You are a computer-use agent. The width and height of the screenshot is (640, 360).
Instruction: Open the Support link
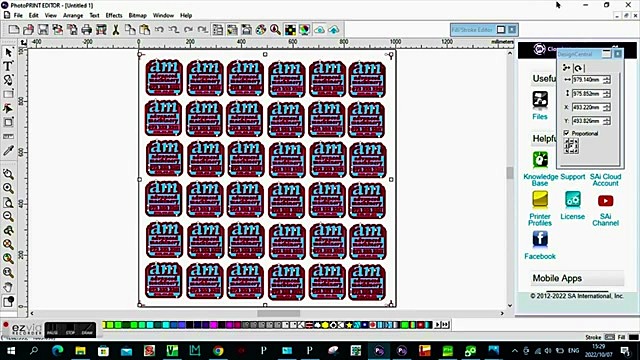pyautogui.click(x=573, y=177)
